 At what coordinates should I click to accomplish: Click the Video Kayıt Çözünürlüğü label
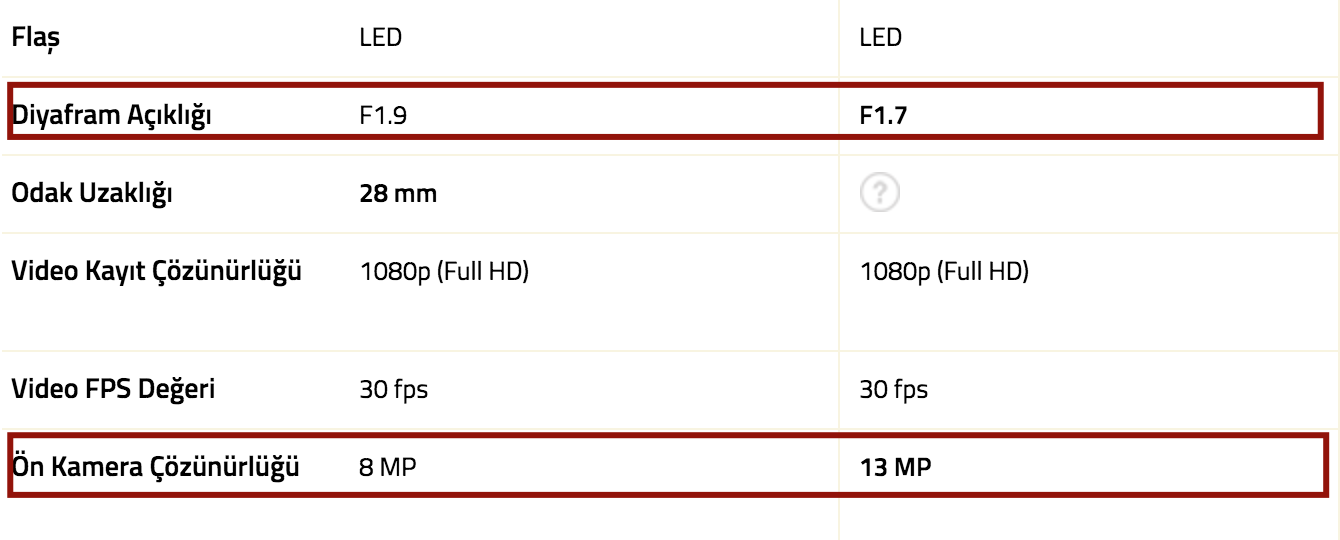point(156,272)
